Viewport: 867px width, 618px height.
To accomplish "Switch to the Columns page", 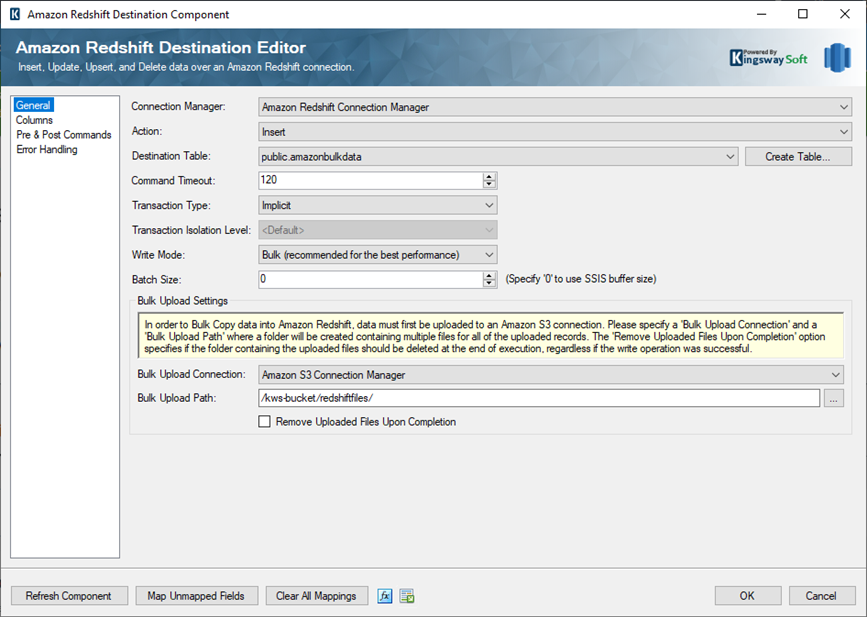I will [x=34, y=120].
